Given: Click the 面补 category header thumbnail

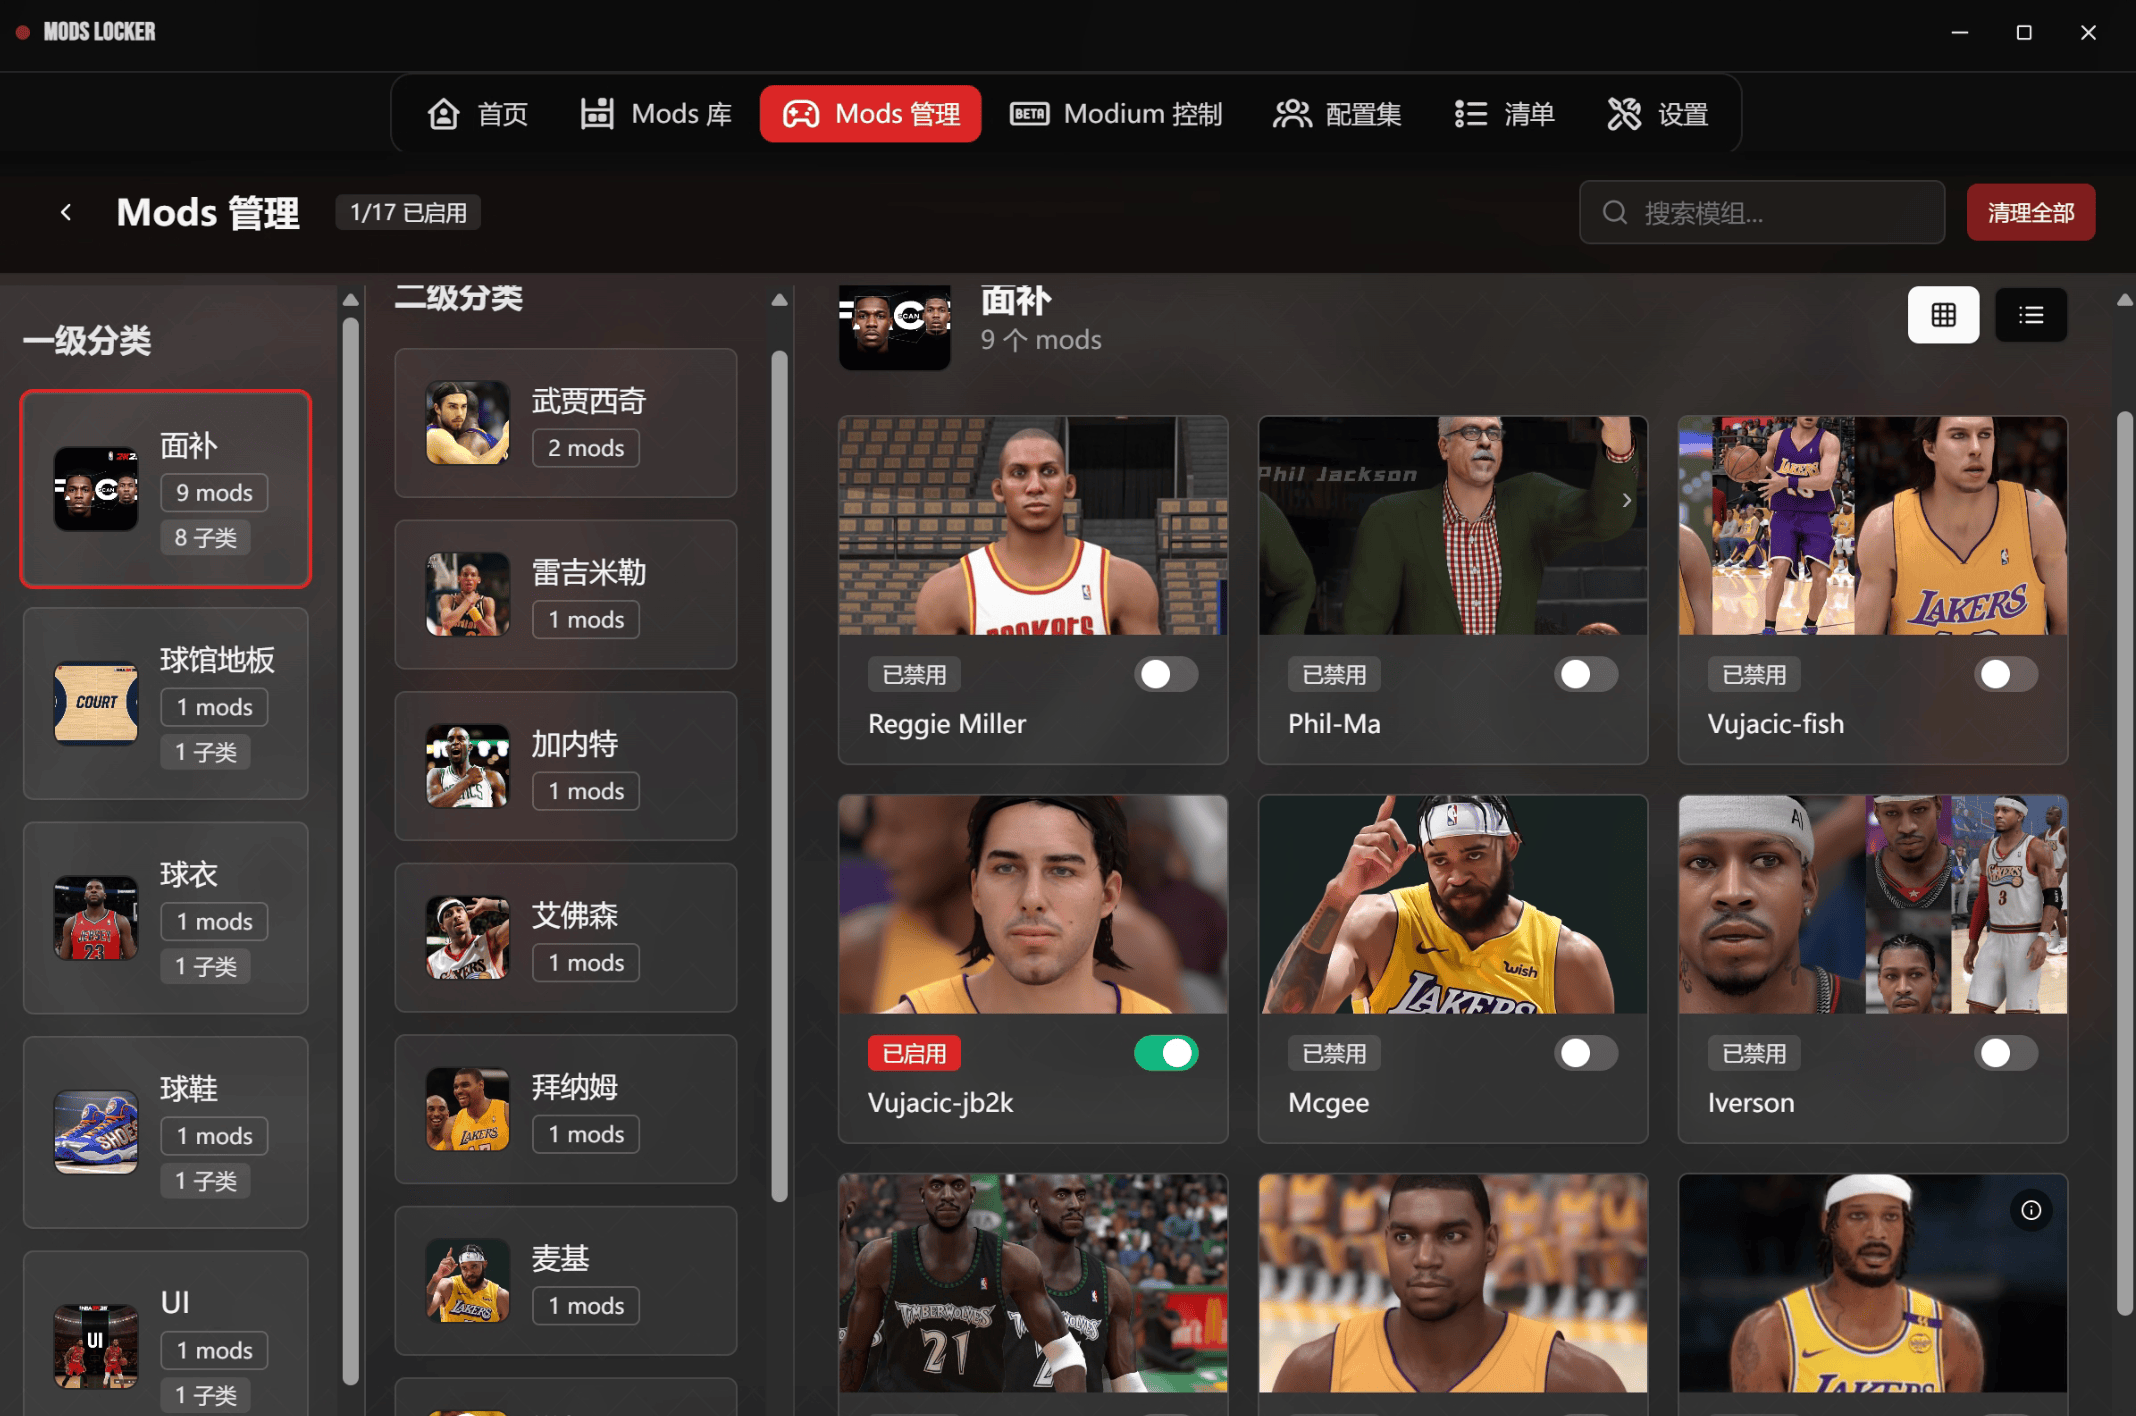Looking at the screenshot, I should pyautogui.click(x=895, y=327).
